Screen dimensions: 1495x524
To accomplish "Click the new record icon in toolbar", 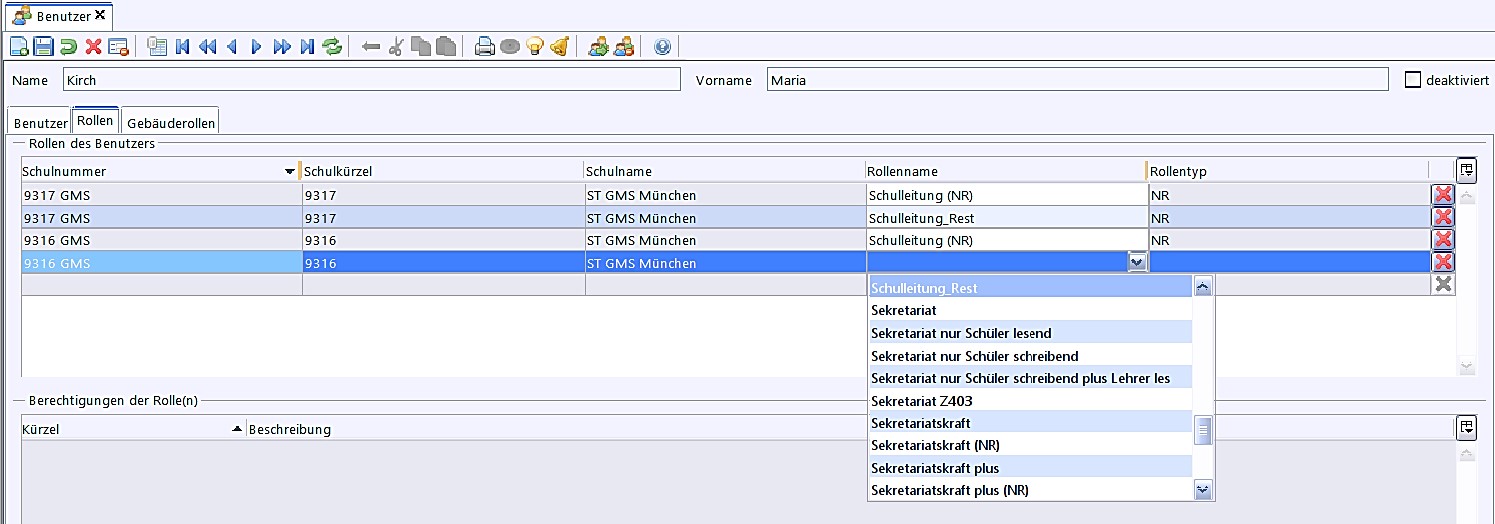I will [19, 46].
